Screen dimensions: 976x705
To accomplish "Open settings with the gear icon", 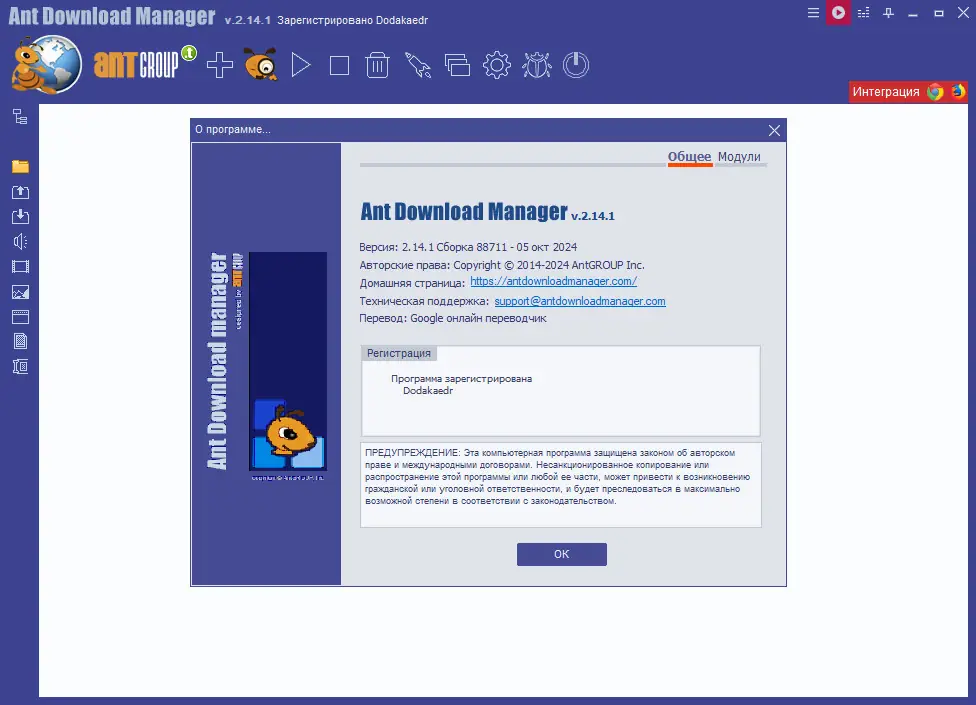I will point(496,64).
